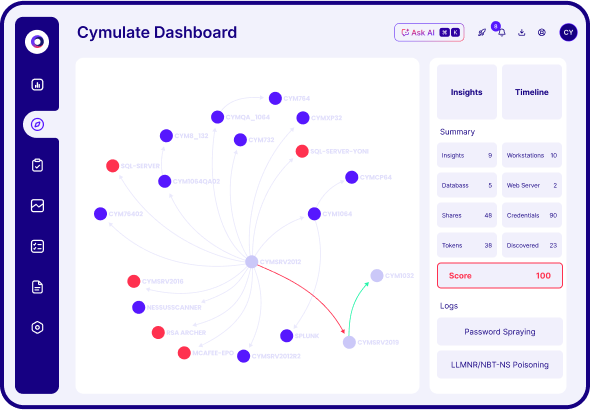
Task: Select the red SQL-SERVER-YONI node
Action: (x=302, y=151)
